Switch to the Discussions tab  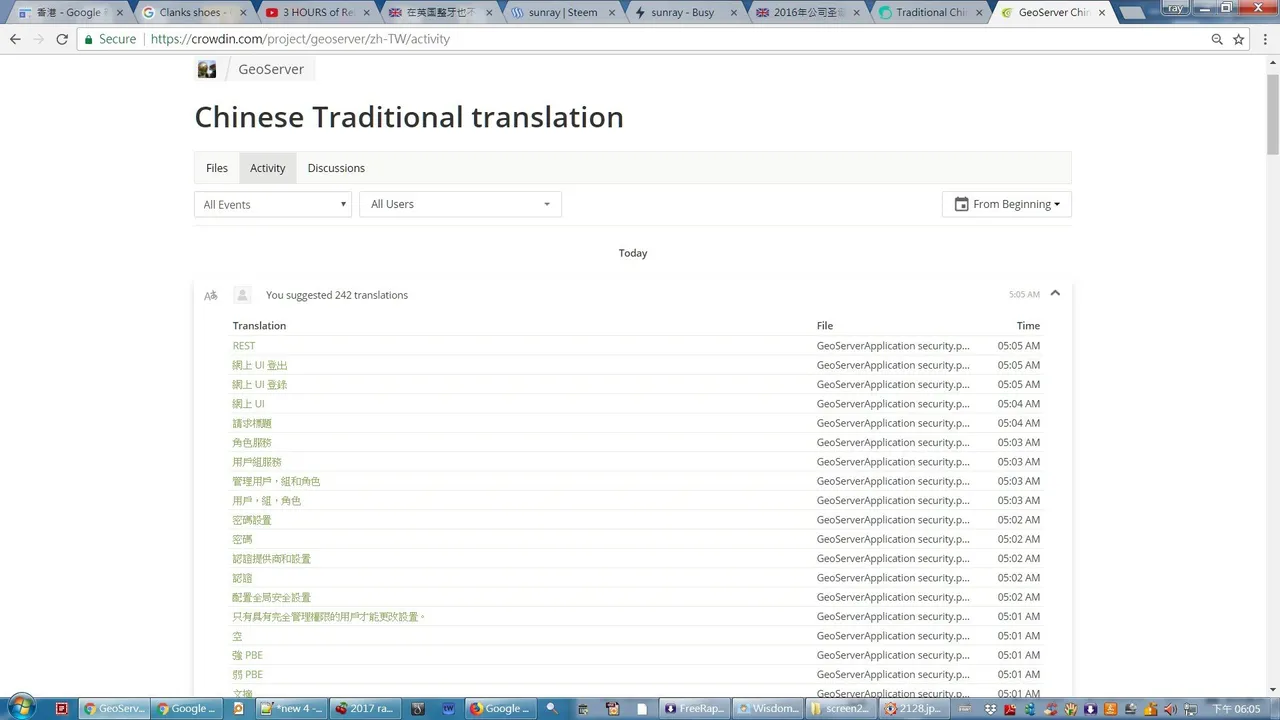coord(336,168)
